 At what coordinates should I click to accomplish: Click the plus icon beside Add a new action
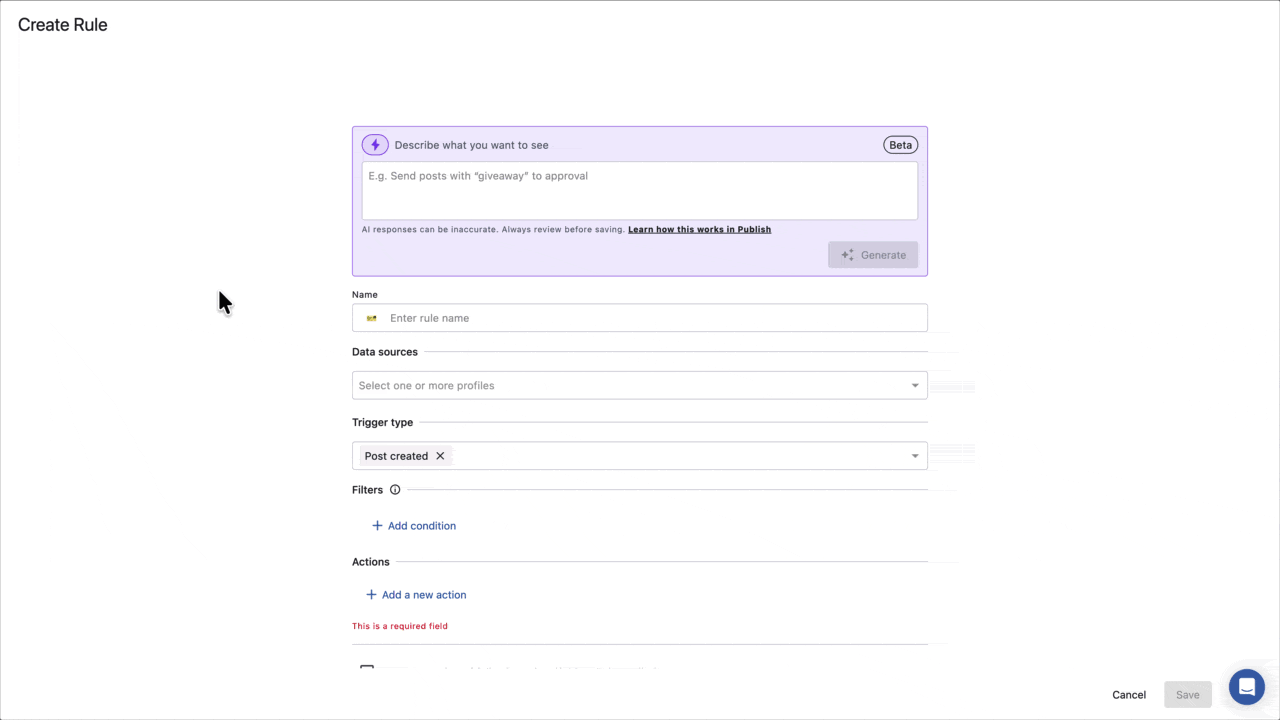371,595
